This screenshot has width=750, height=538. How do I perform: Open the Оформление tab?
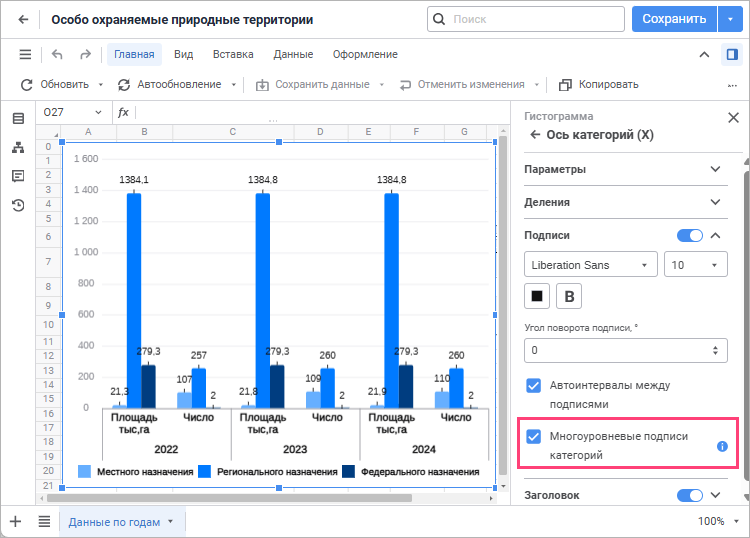(365, 55)
